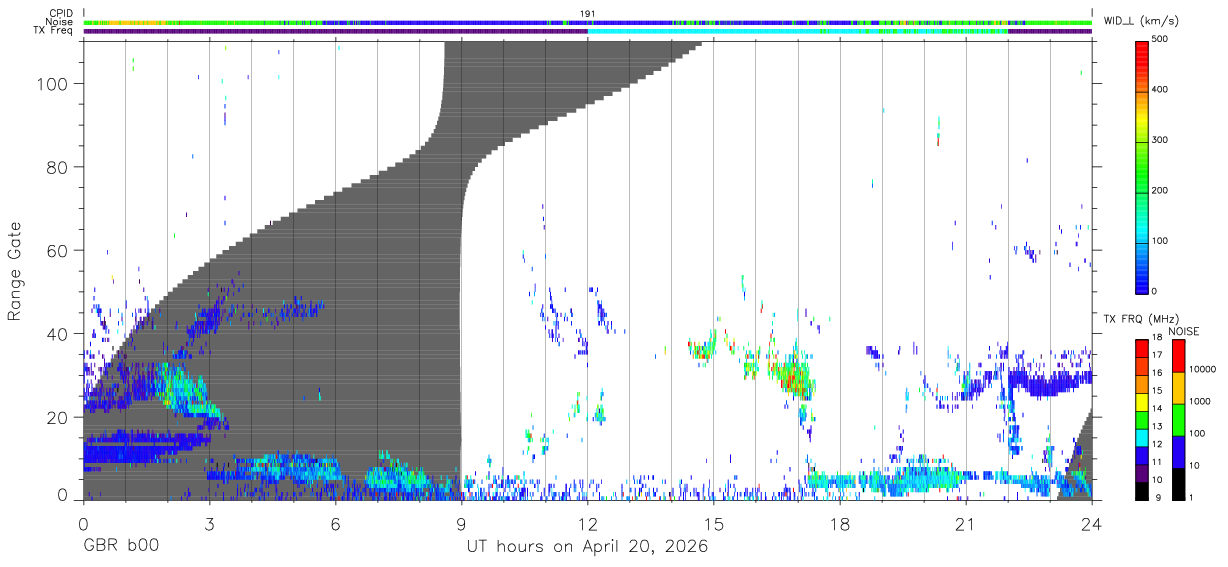1228x567 pixels.
Task: Select the 9 hour x-axis label
Action: (461, 524)
